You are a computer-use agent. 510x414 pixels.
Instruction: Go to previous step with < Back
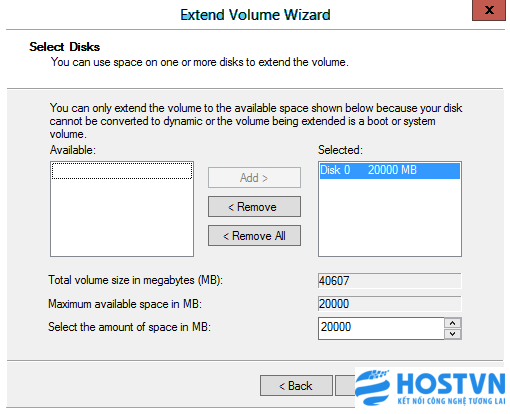tap(296, 386)
